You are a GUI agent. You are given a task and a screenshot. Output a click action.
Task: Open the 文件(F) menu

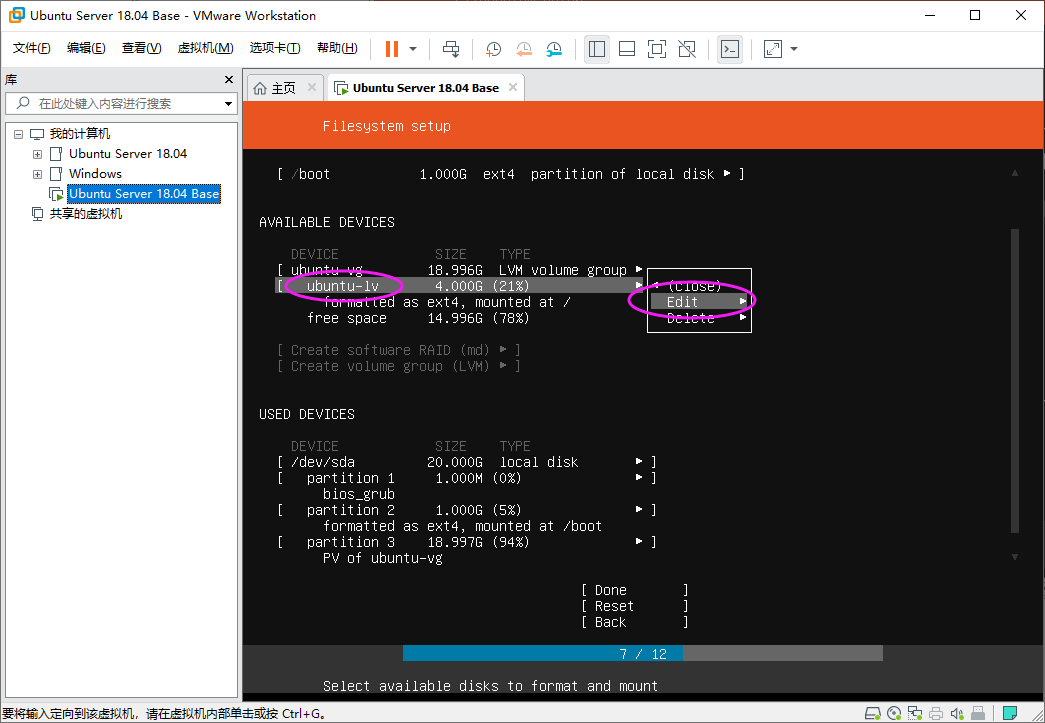click(x=31, y=48)
